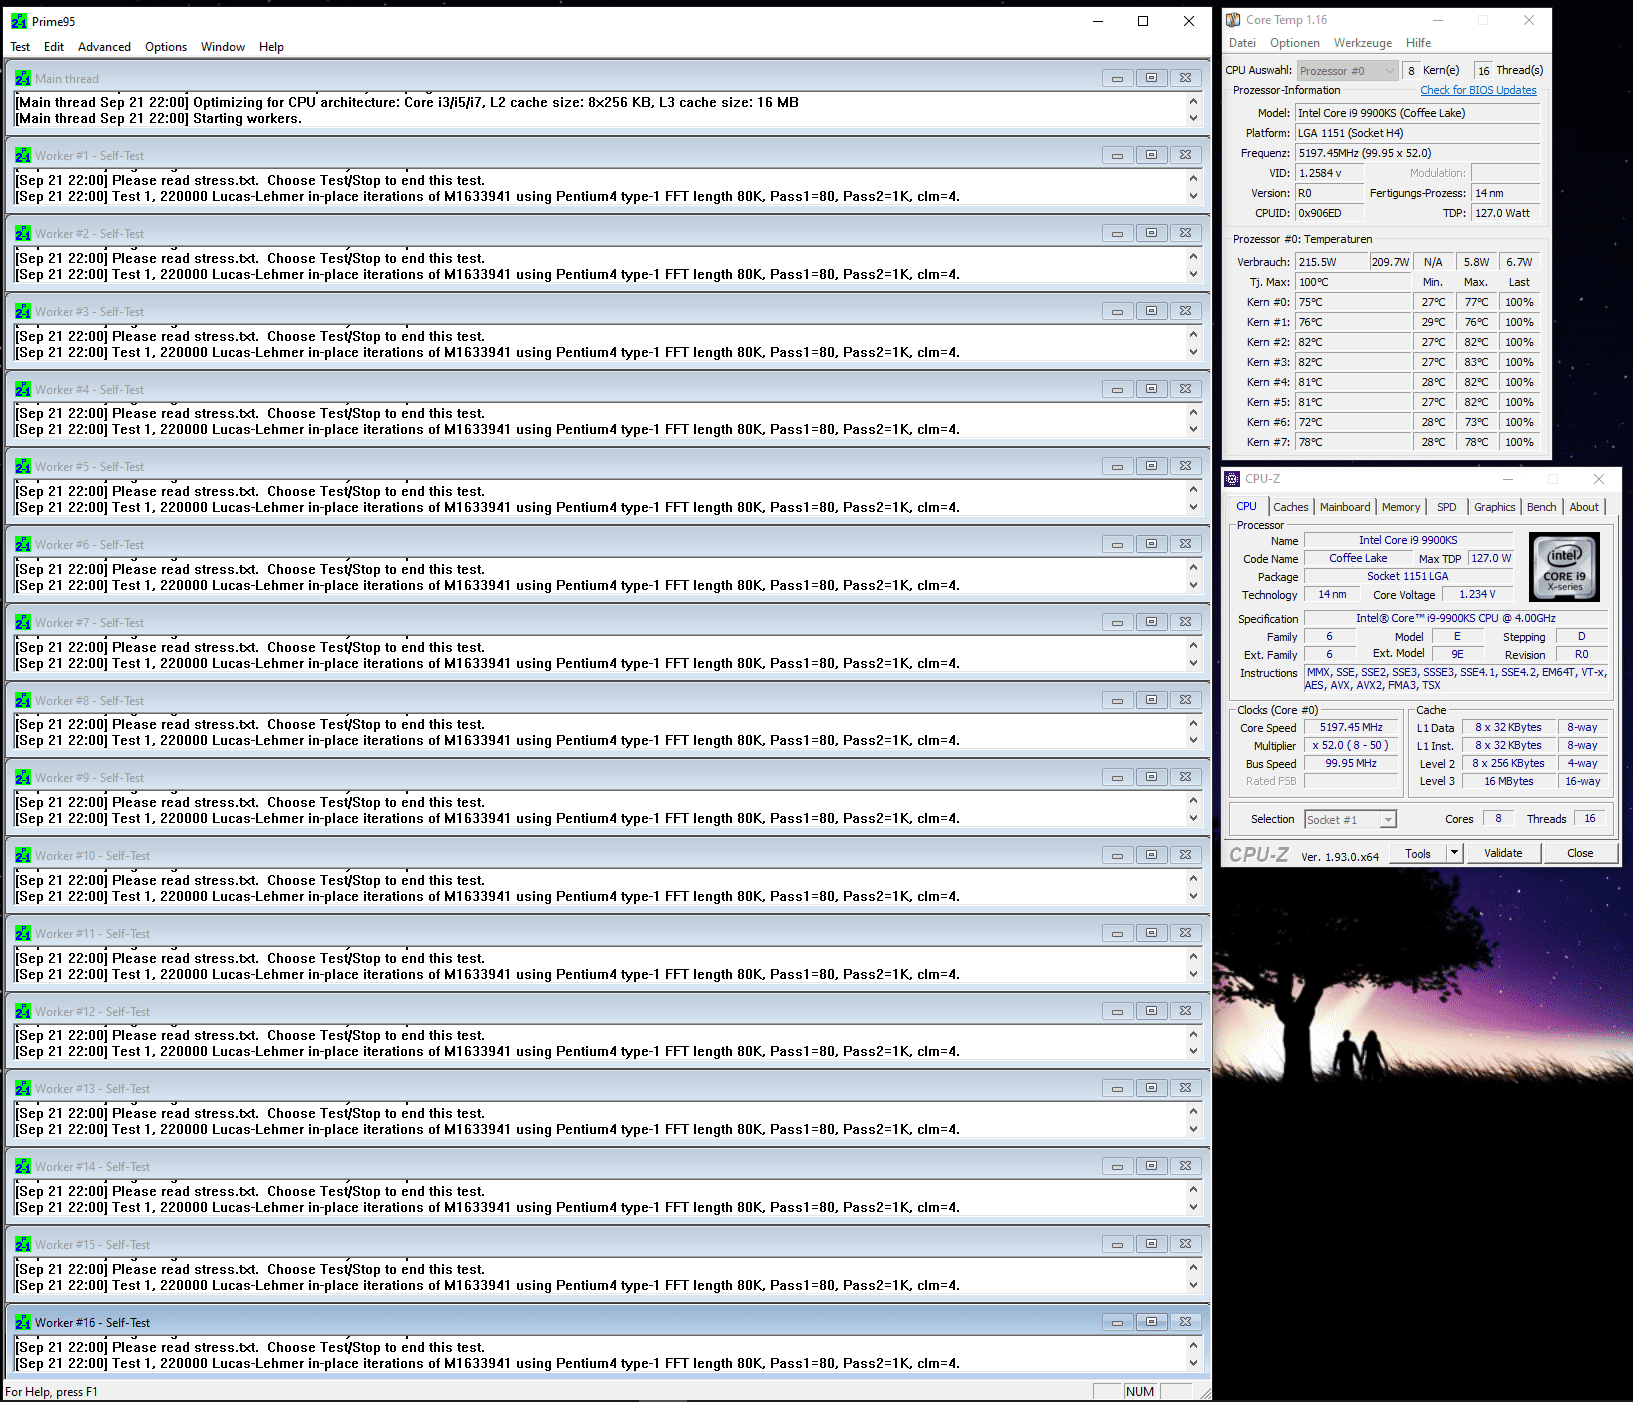This screenshot has width=1633, height=1402.
Task: Open the Tools dropdown arrow in CPU-Z
Action: (1455, 853)
